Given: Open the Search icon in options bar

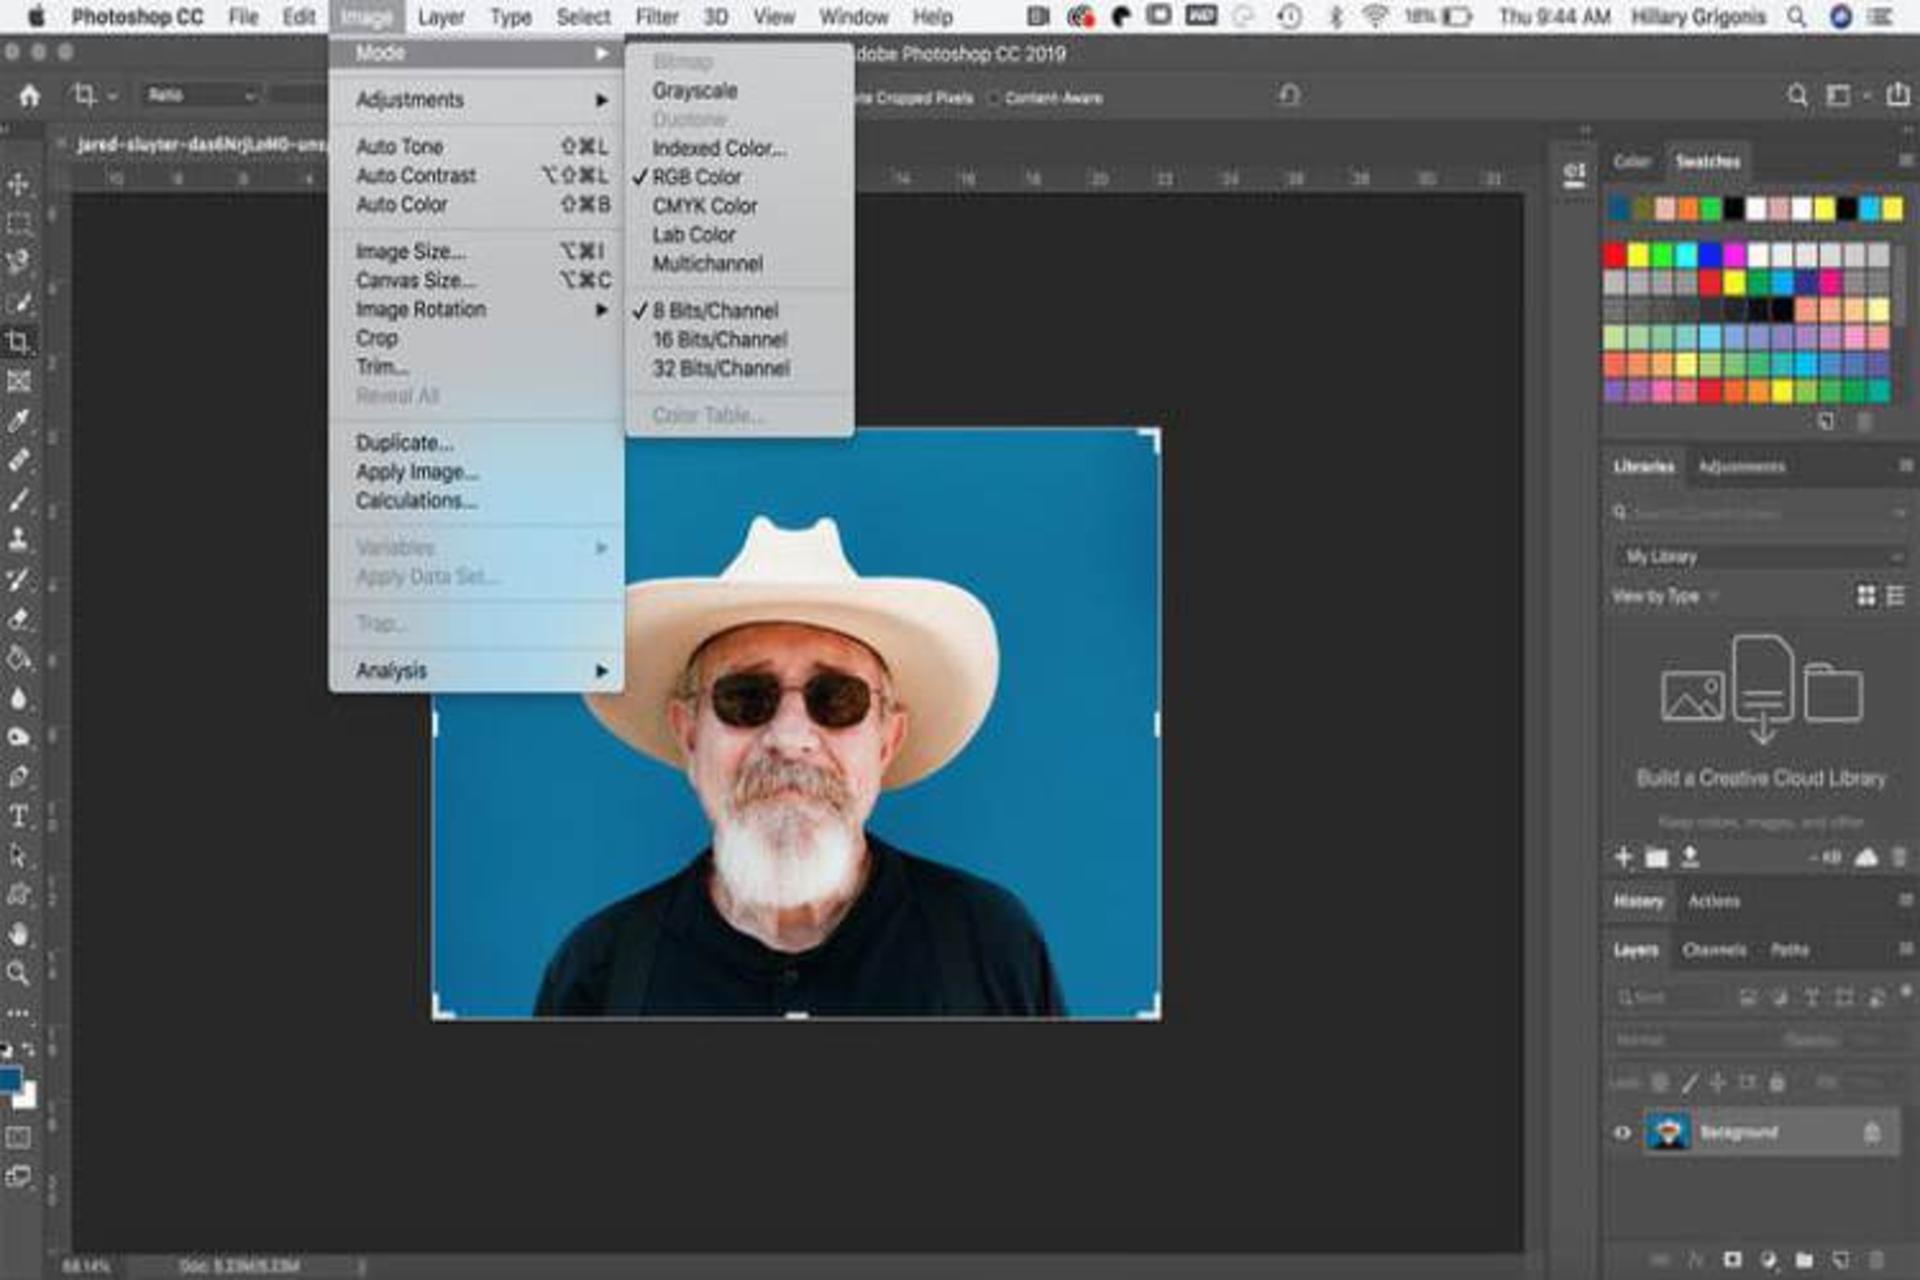Looking at the screenshot, I should click(x=1797, y=96).
